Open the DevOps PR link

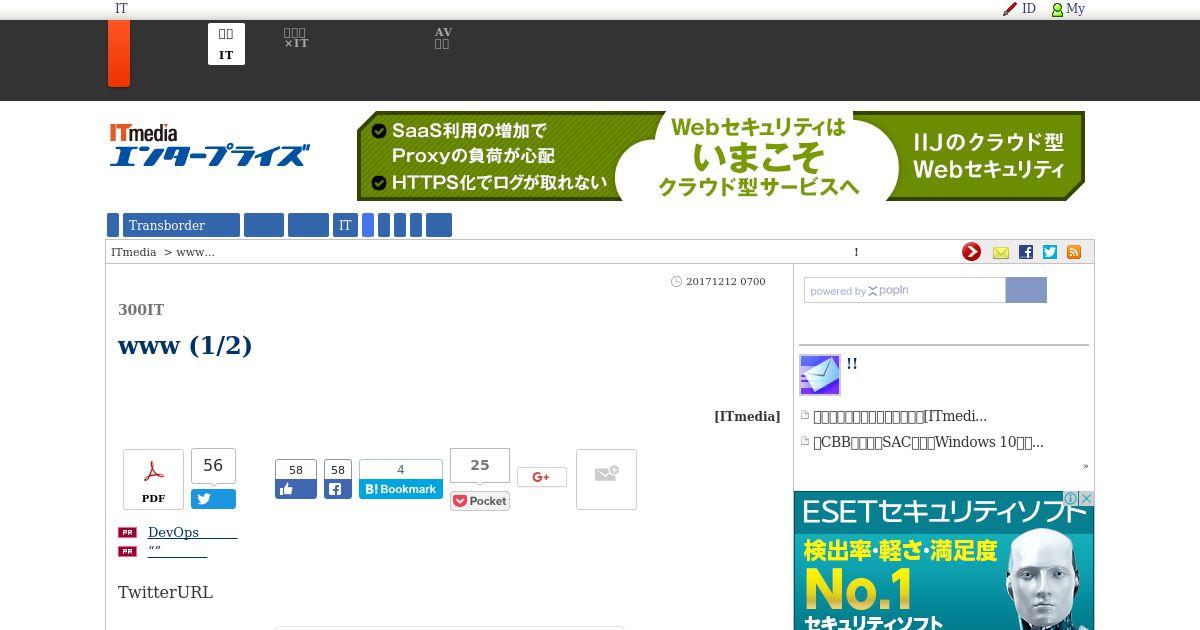click(192, 532)
